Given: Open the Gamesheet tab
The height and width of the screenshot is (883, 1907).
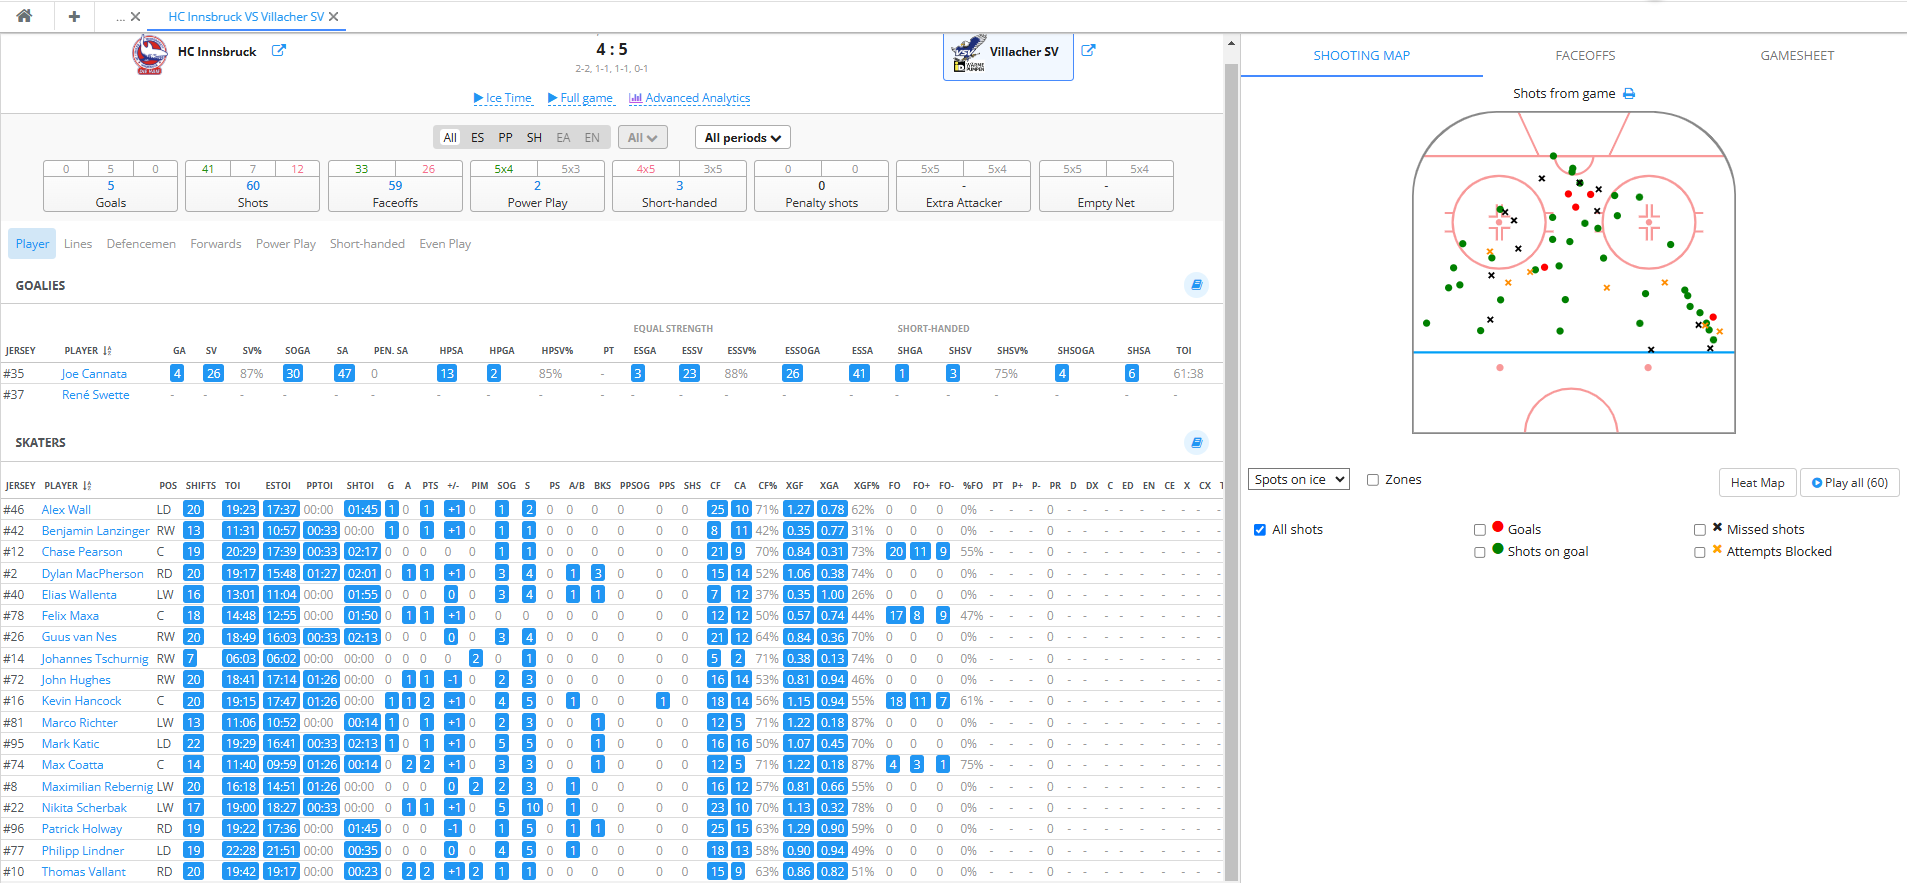Looking at the screenshot, I should (x=1797, y=56).
